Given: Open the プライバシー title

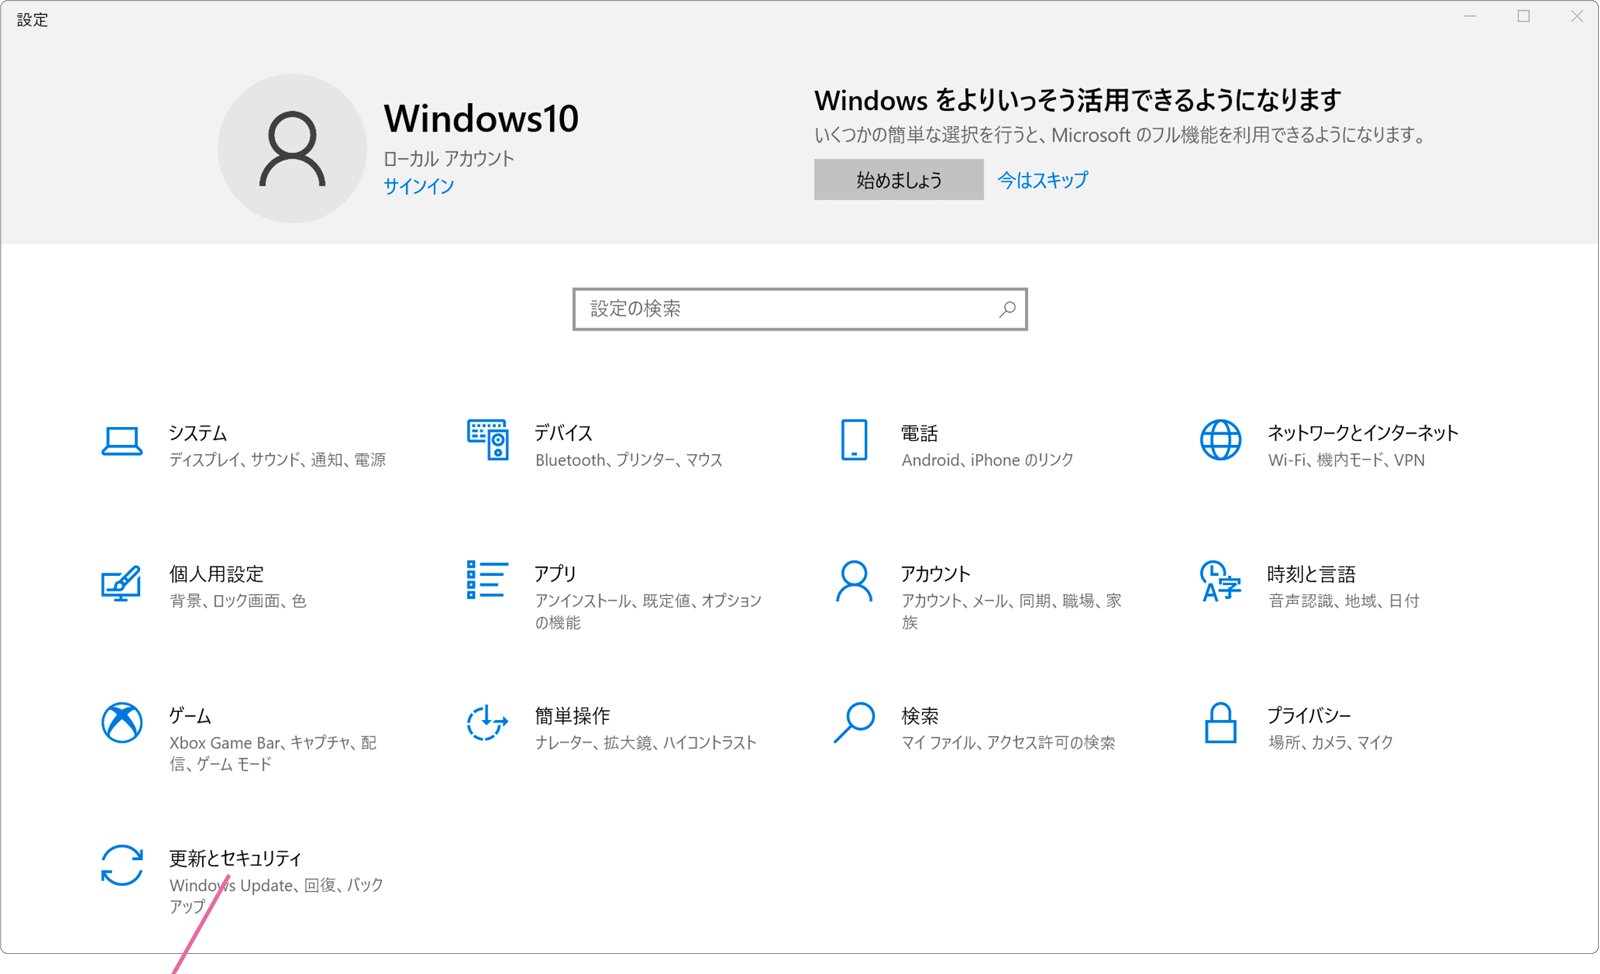Looking at the screenshot, I should 1309,716.
